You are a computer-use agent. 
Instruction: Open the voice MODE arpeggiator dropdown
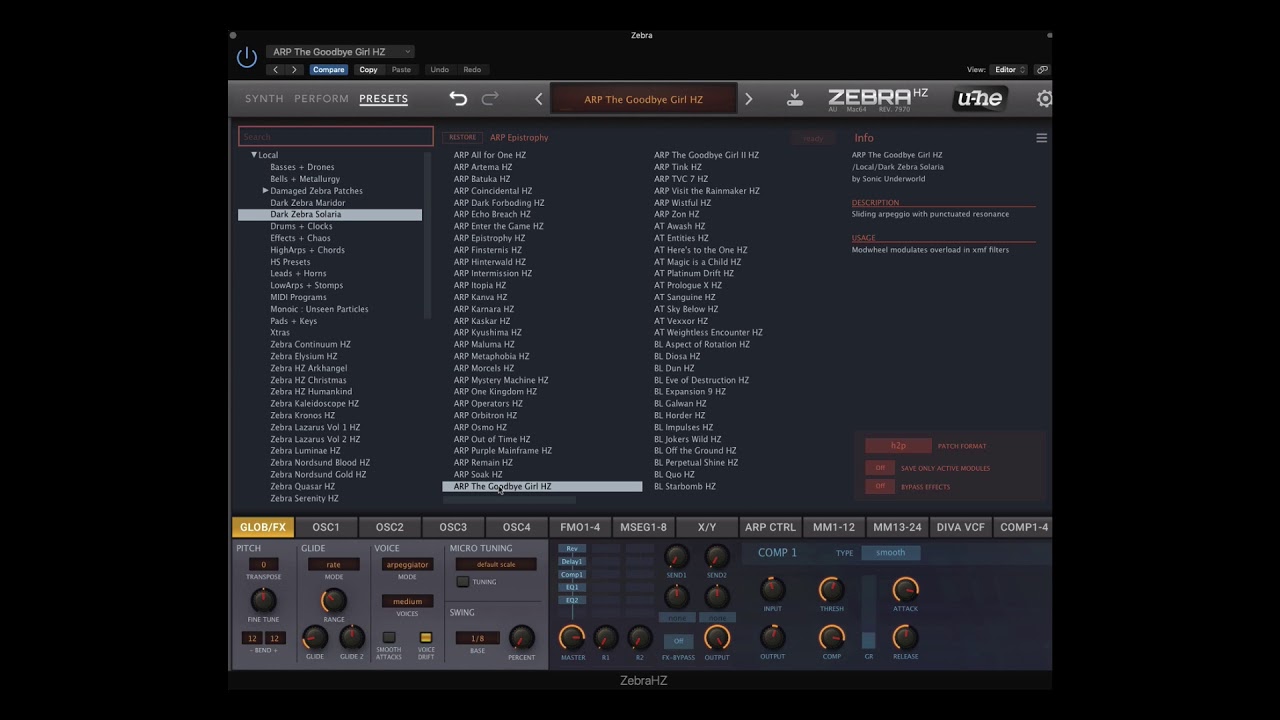coord(407,565)
